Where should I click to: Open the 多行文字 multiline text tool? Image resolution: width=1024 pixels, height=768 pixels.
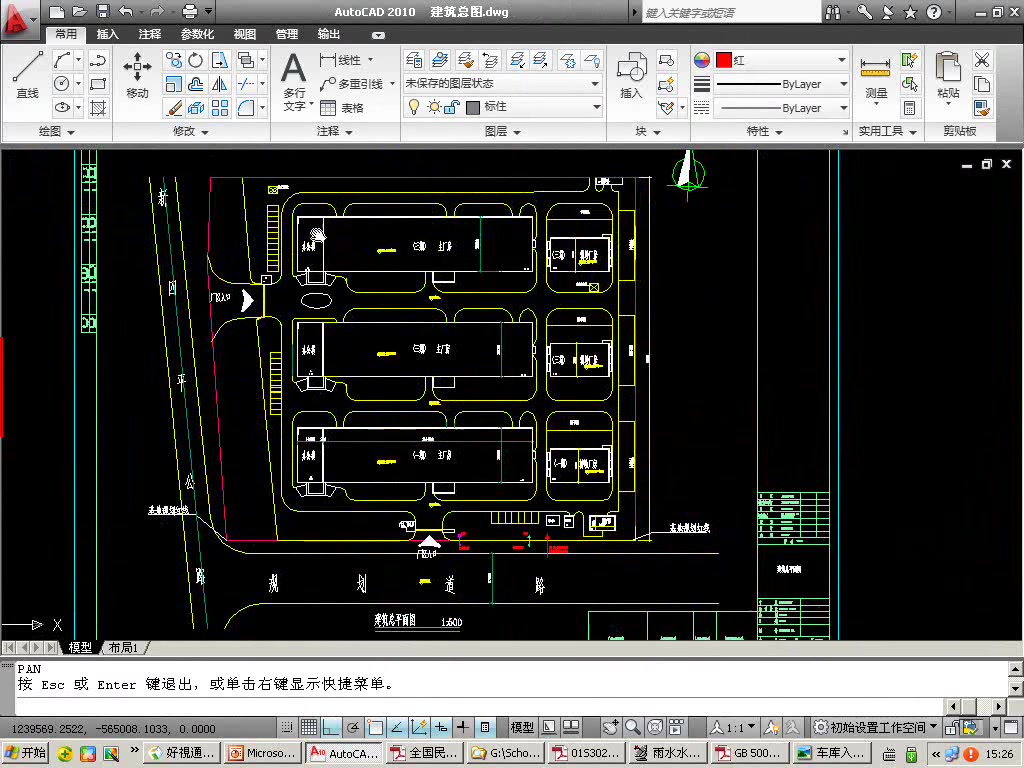point(295,82)
